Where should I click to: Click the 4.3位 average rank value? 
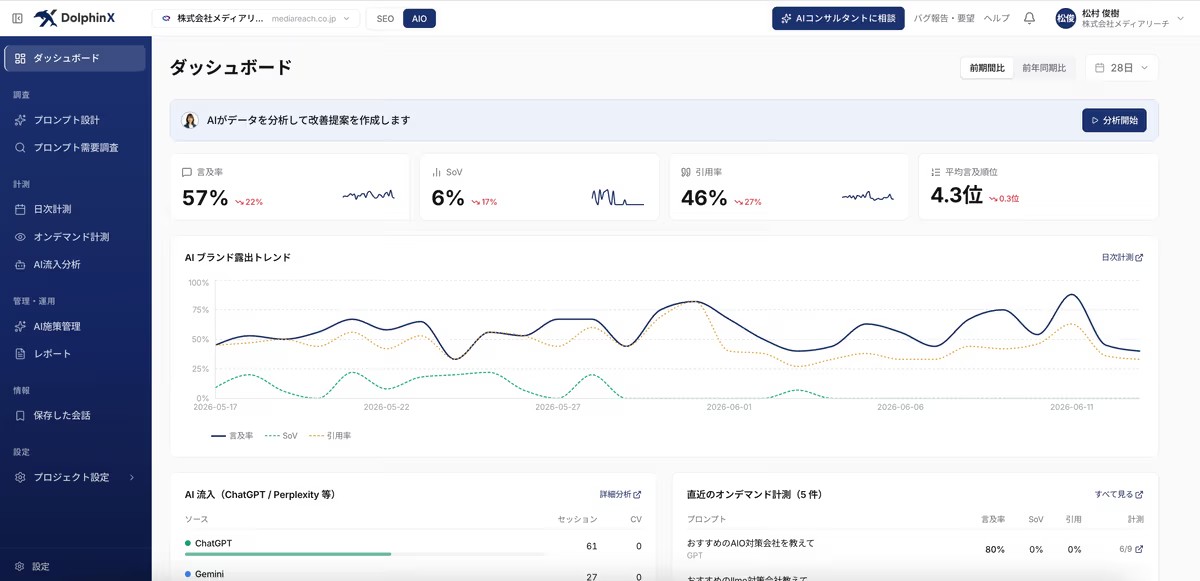[x=957, y=196]
